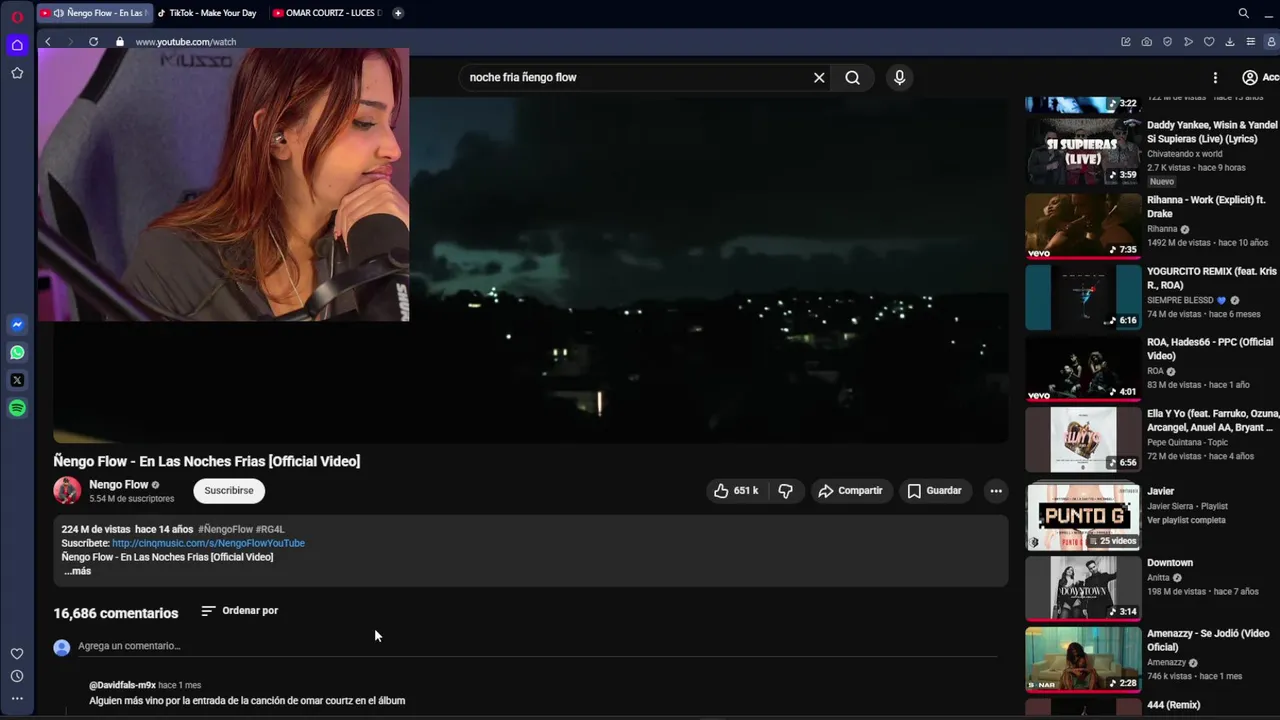Open the Downtown Anitta video thumbnail
This screenshot has height=720, width=1280.
point(1083,589)
